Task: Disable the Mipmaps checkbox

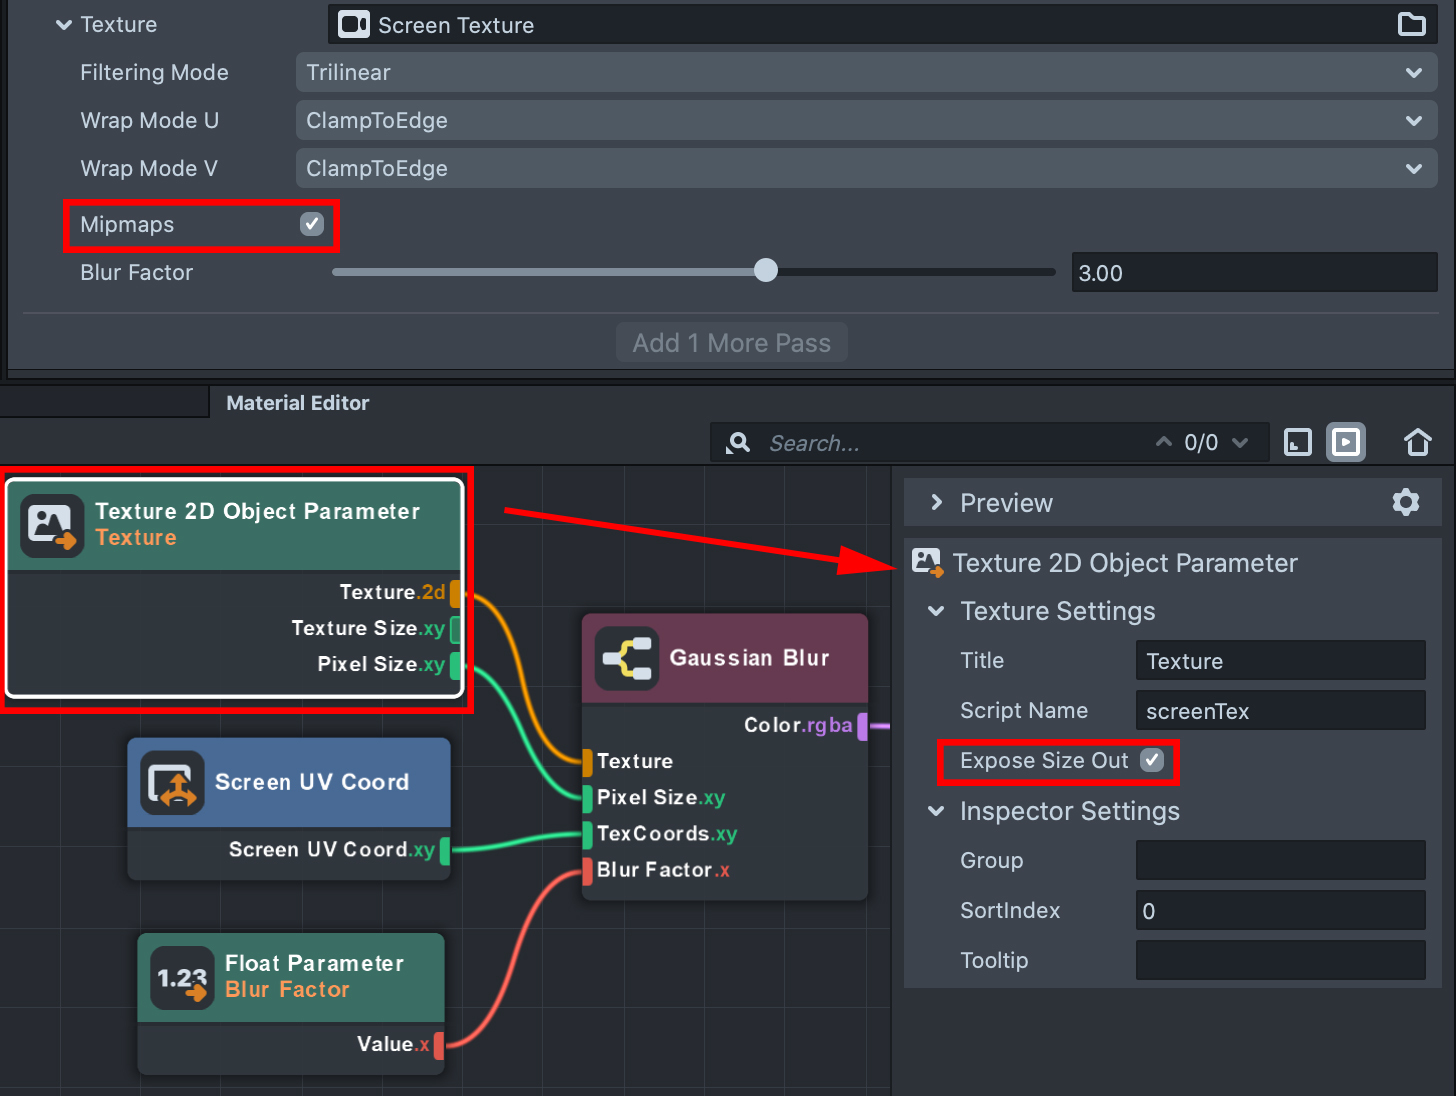Action: click(x=312, y=224)
